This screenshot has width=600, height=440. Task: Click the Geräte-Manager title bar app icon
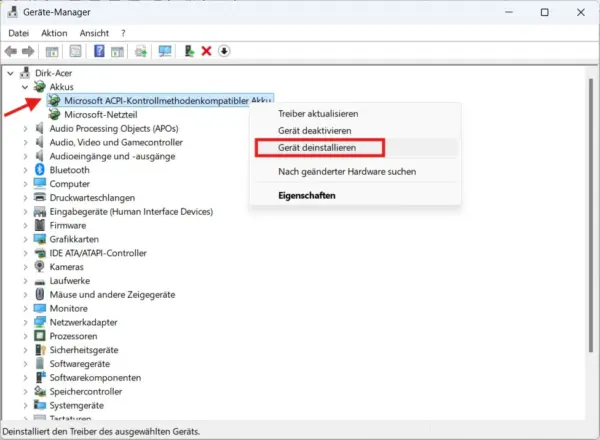(x=13, y=12)
